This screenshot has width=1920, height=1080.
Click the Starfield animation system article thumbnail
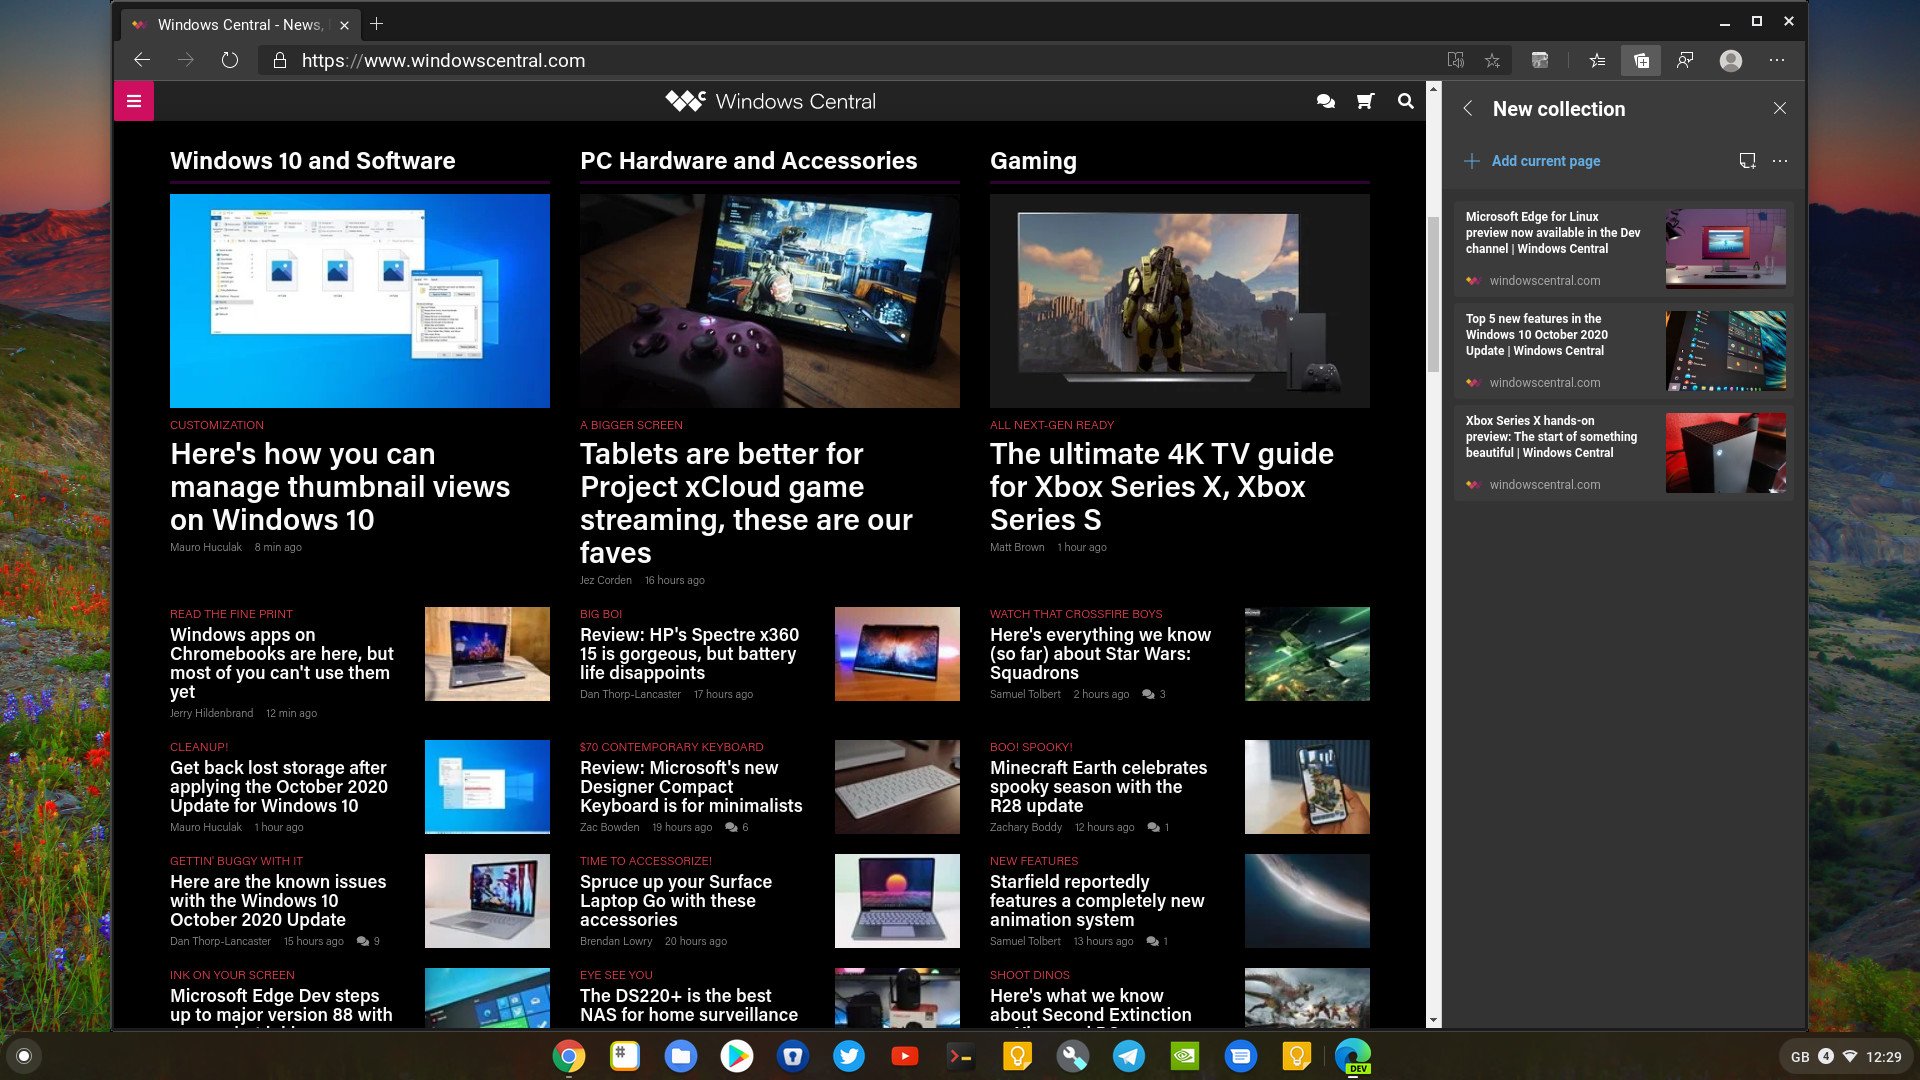(x=1307, y=901)
